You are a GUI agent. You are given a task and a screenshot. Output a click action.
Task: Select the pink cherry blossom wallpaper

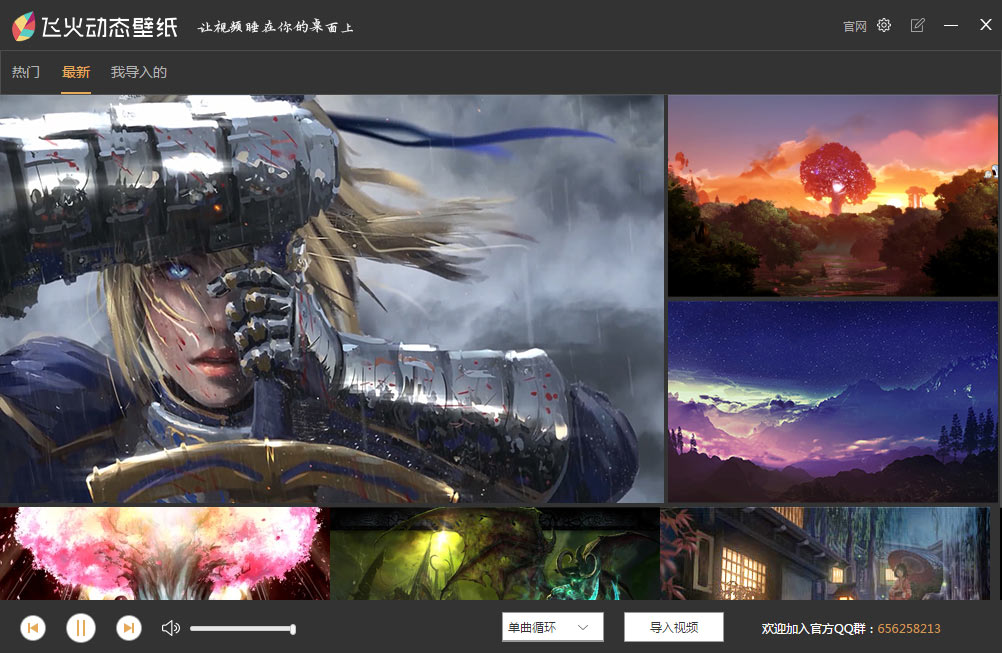(165, 553)
